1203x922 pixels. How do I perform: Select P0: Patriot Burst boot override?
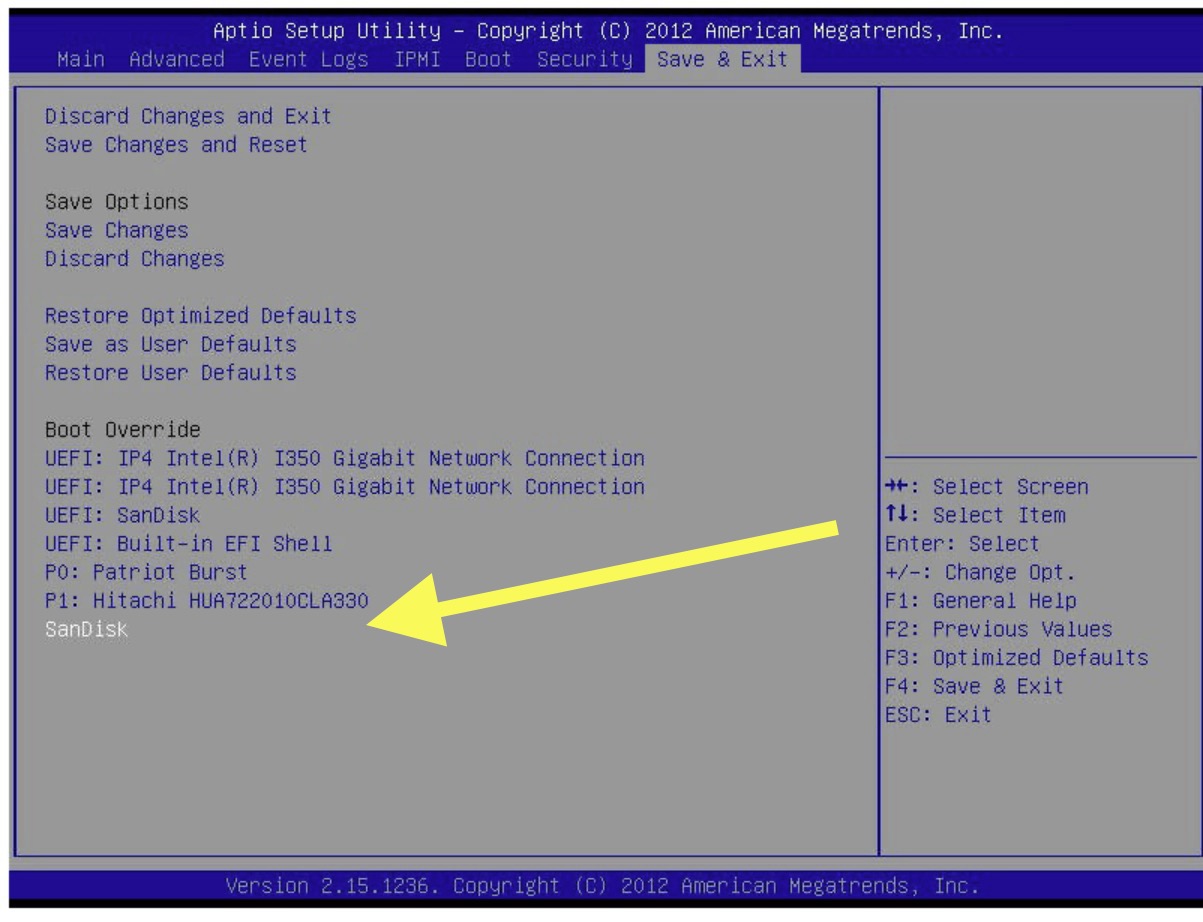146,573
